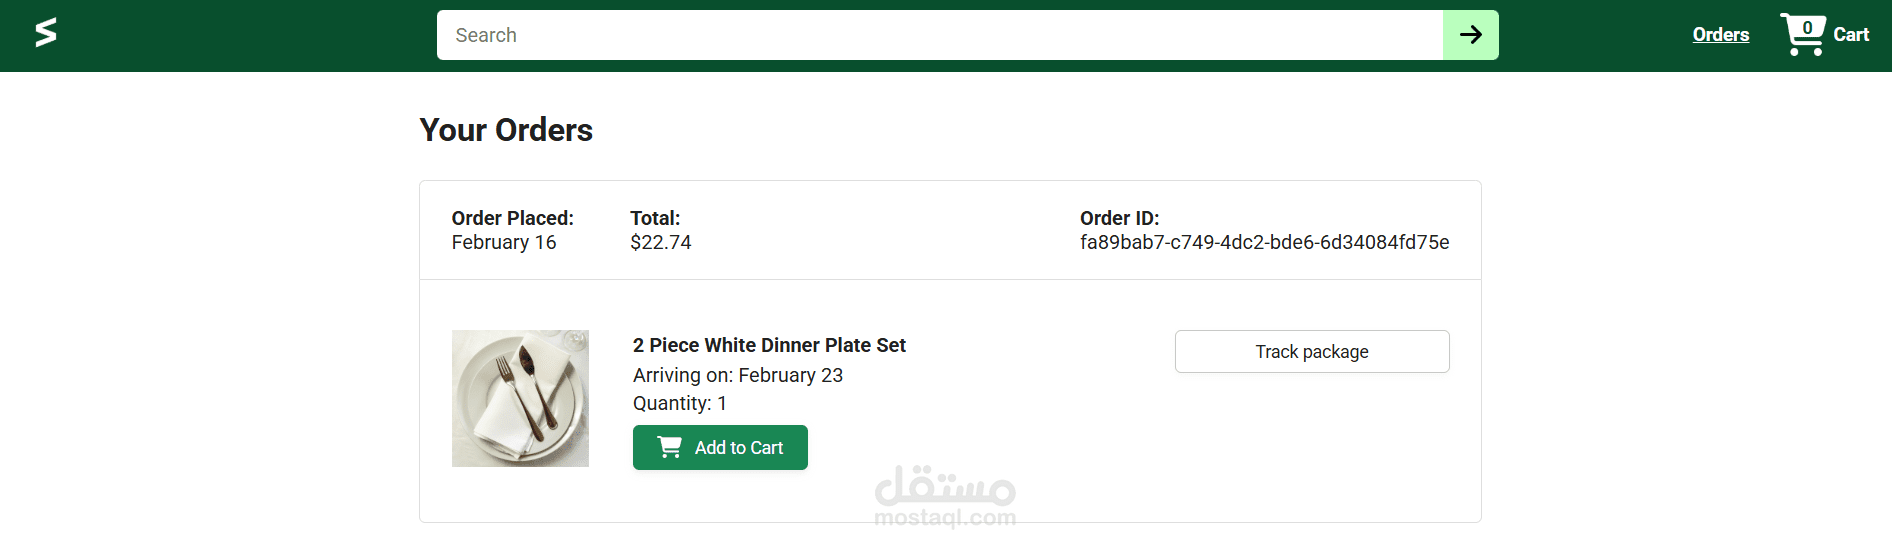Click the Order ID value text
This screenshot has height=541, width=1892.
(1264, 242)
